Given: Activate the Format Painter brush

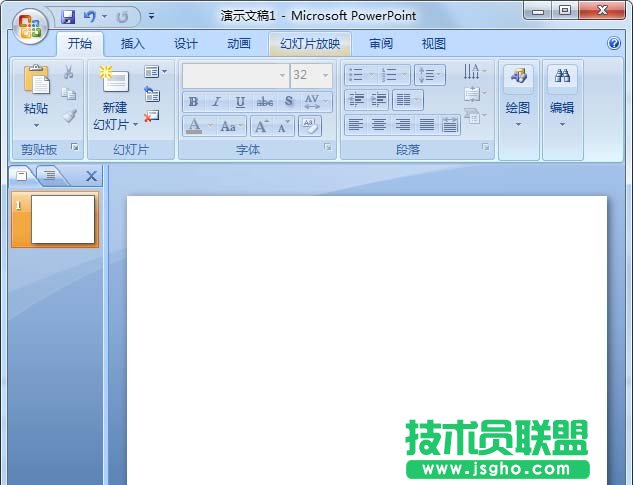Looking at the screenshot, I should click(69, 116).
